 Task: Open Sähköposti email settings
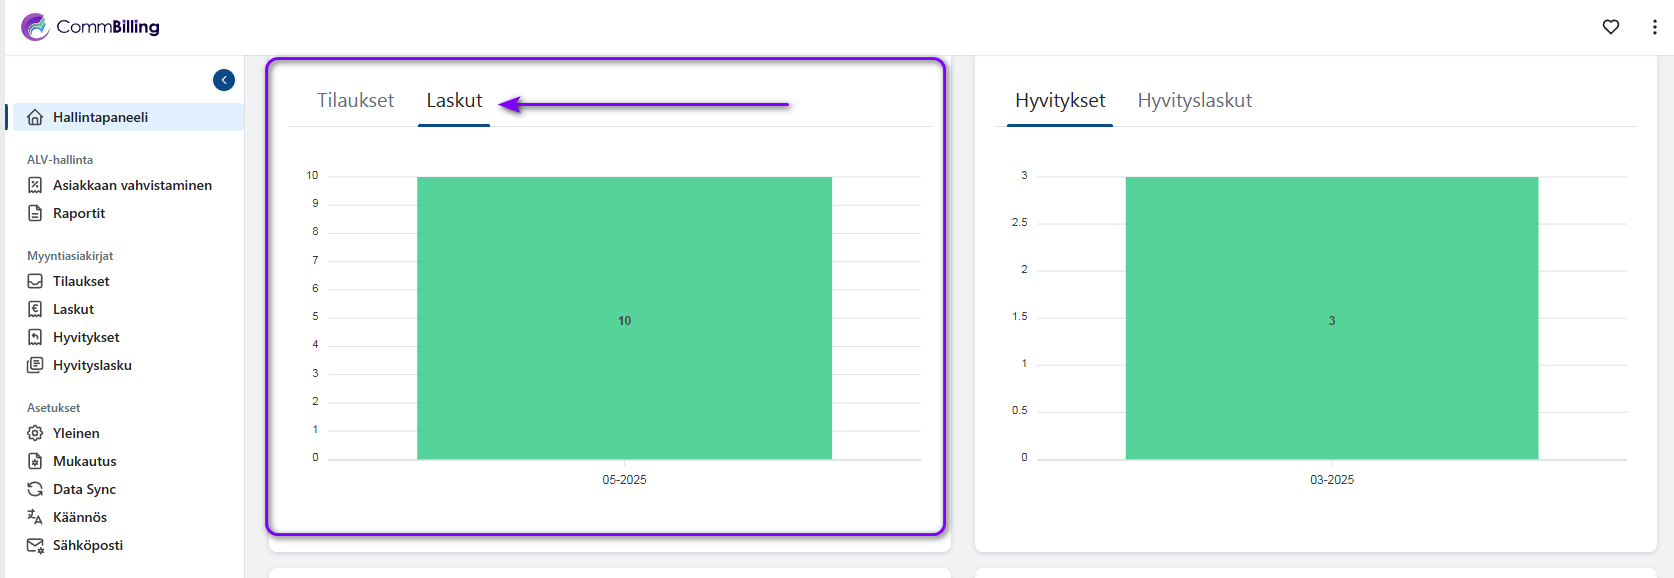click(x=88, y=545)
